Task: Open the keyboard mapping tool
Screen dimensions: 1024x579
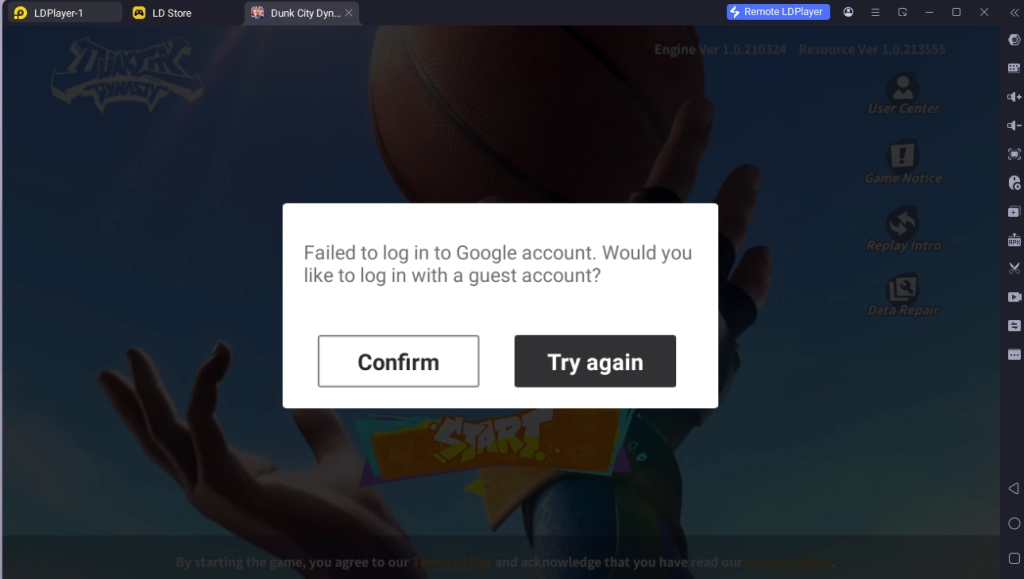Action: [1014, 68]
